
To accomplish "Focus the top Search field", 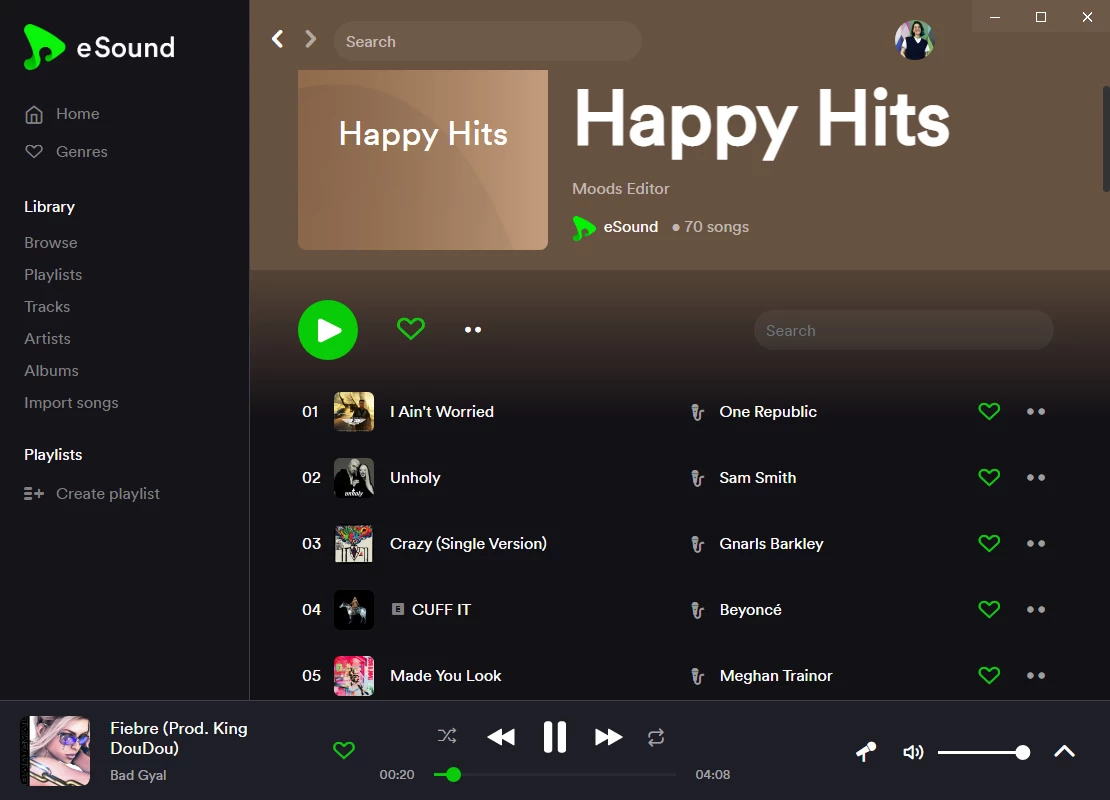I will [488, 41].
